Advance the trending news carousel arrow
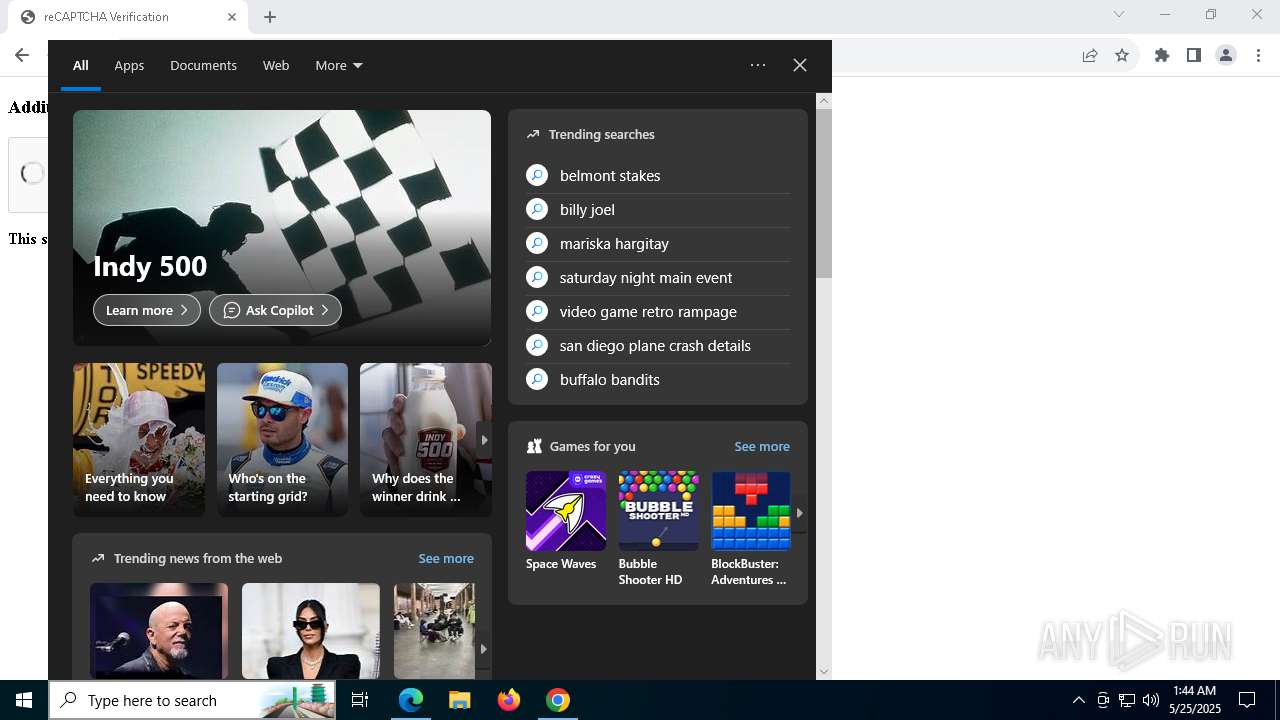Screen dimensions: 1280x720 [x=483, y=649]
